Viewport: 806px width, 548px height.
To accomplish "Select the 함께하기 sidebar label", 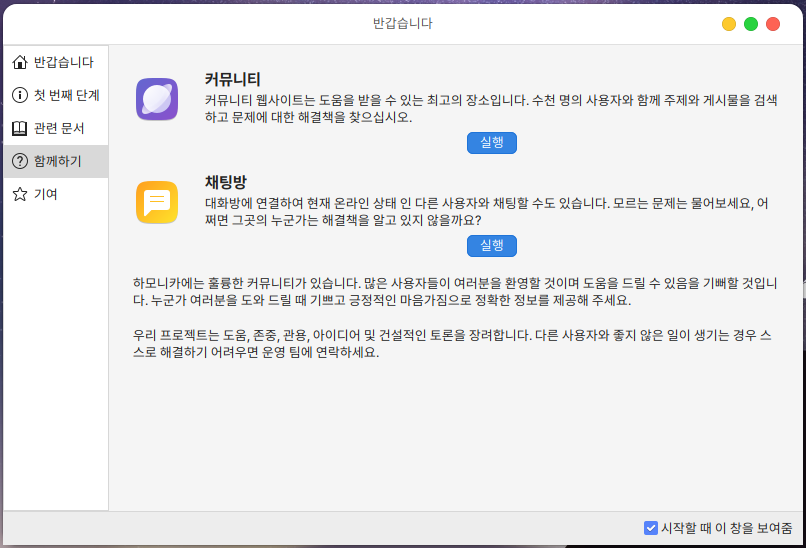I will [x=58, y=161].
